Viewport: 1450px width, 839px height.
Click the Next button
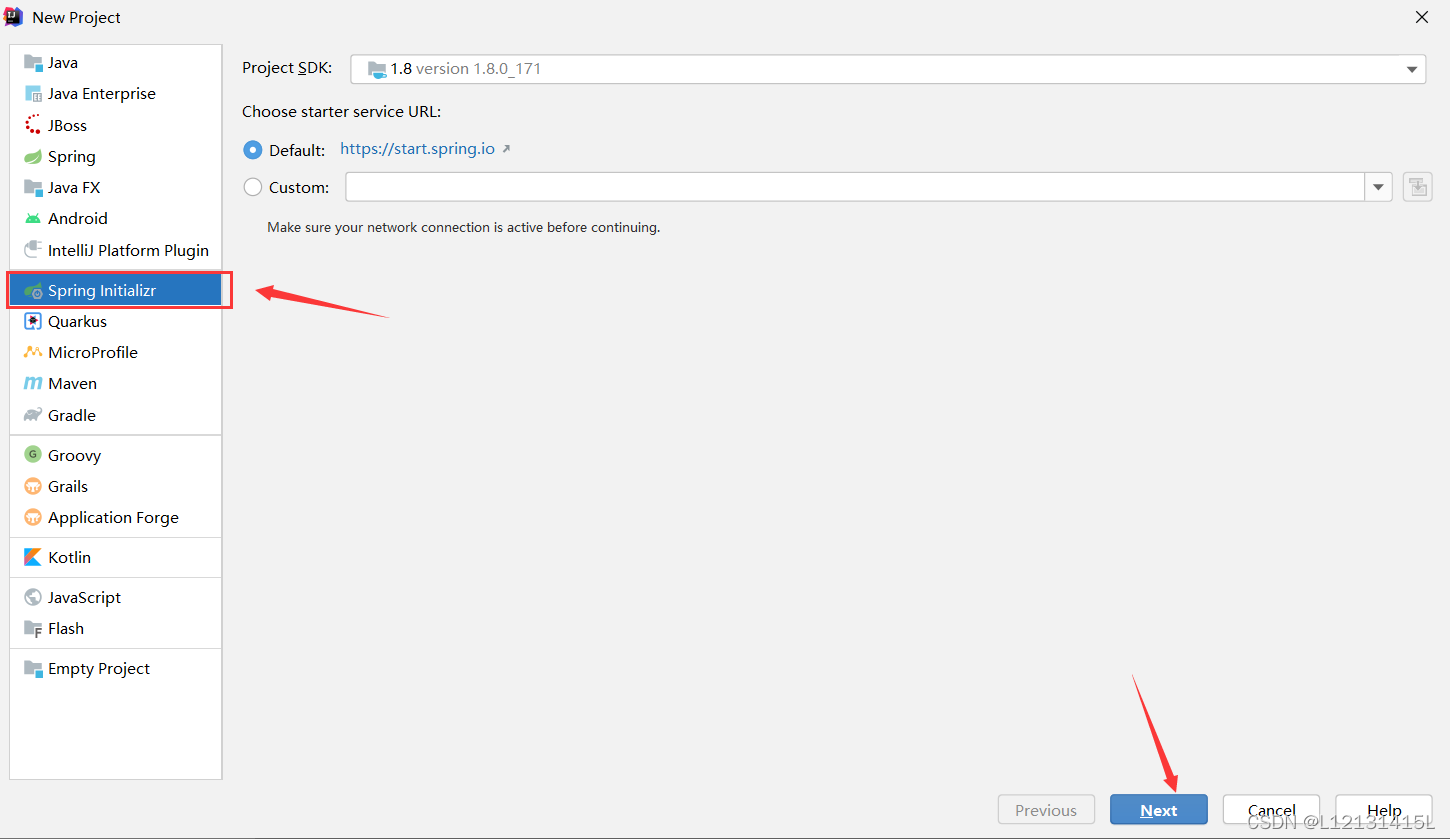(x=1158, y=810)
